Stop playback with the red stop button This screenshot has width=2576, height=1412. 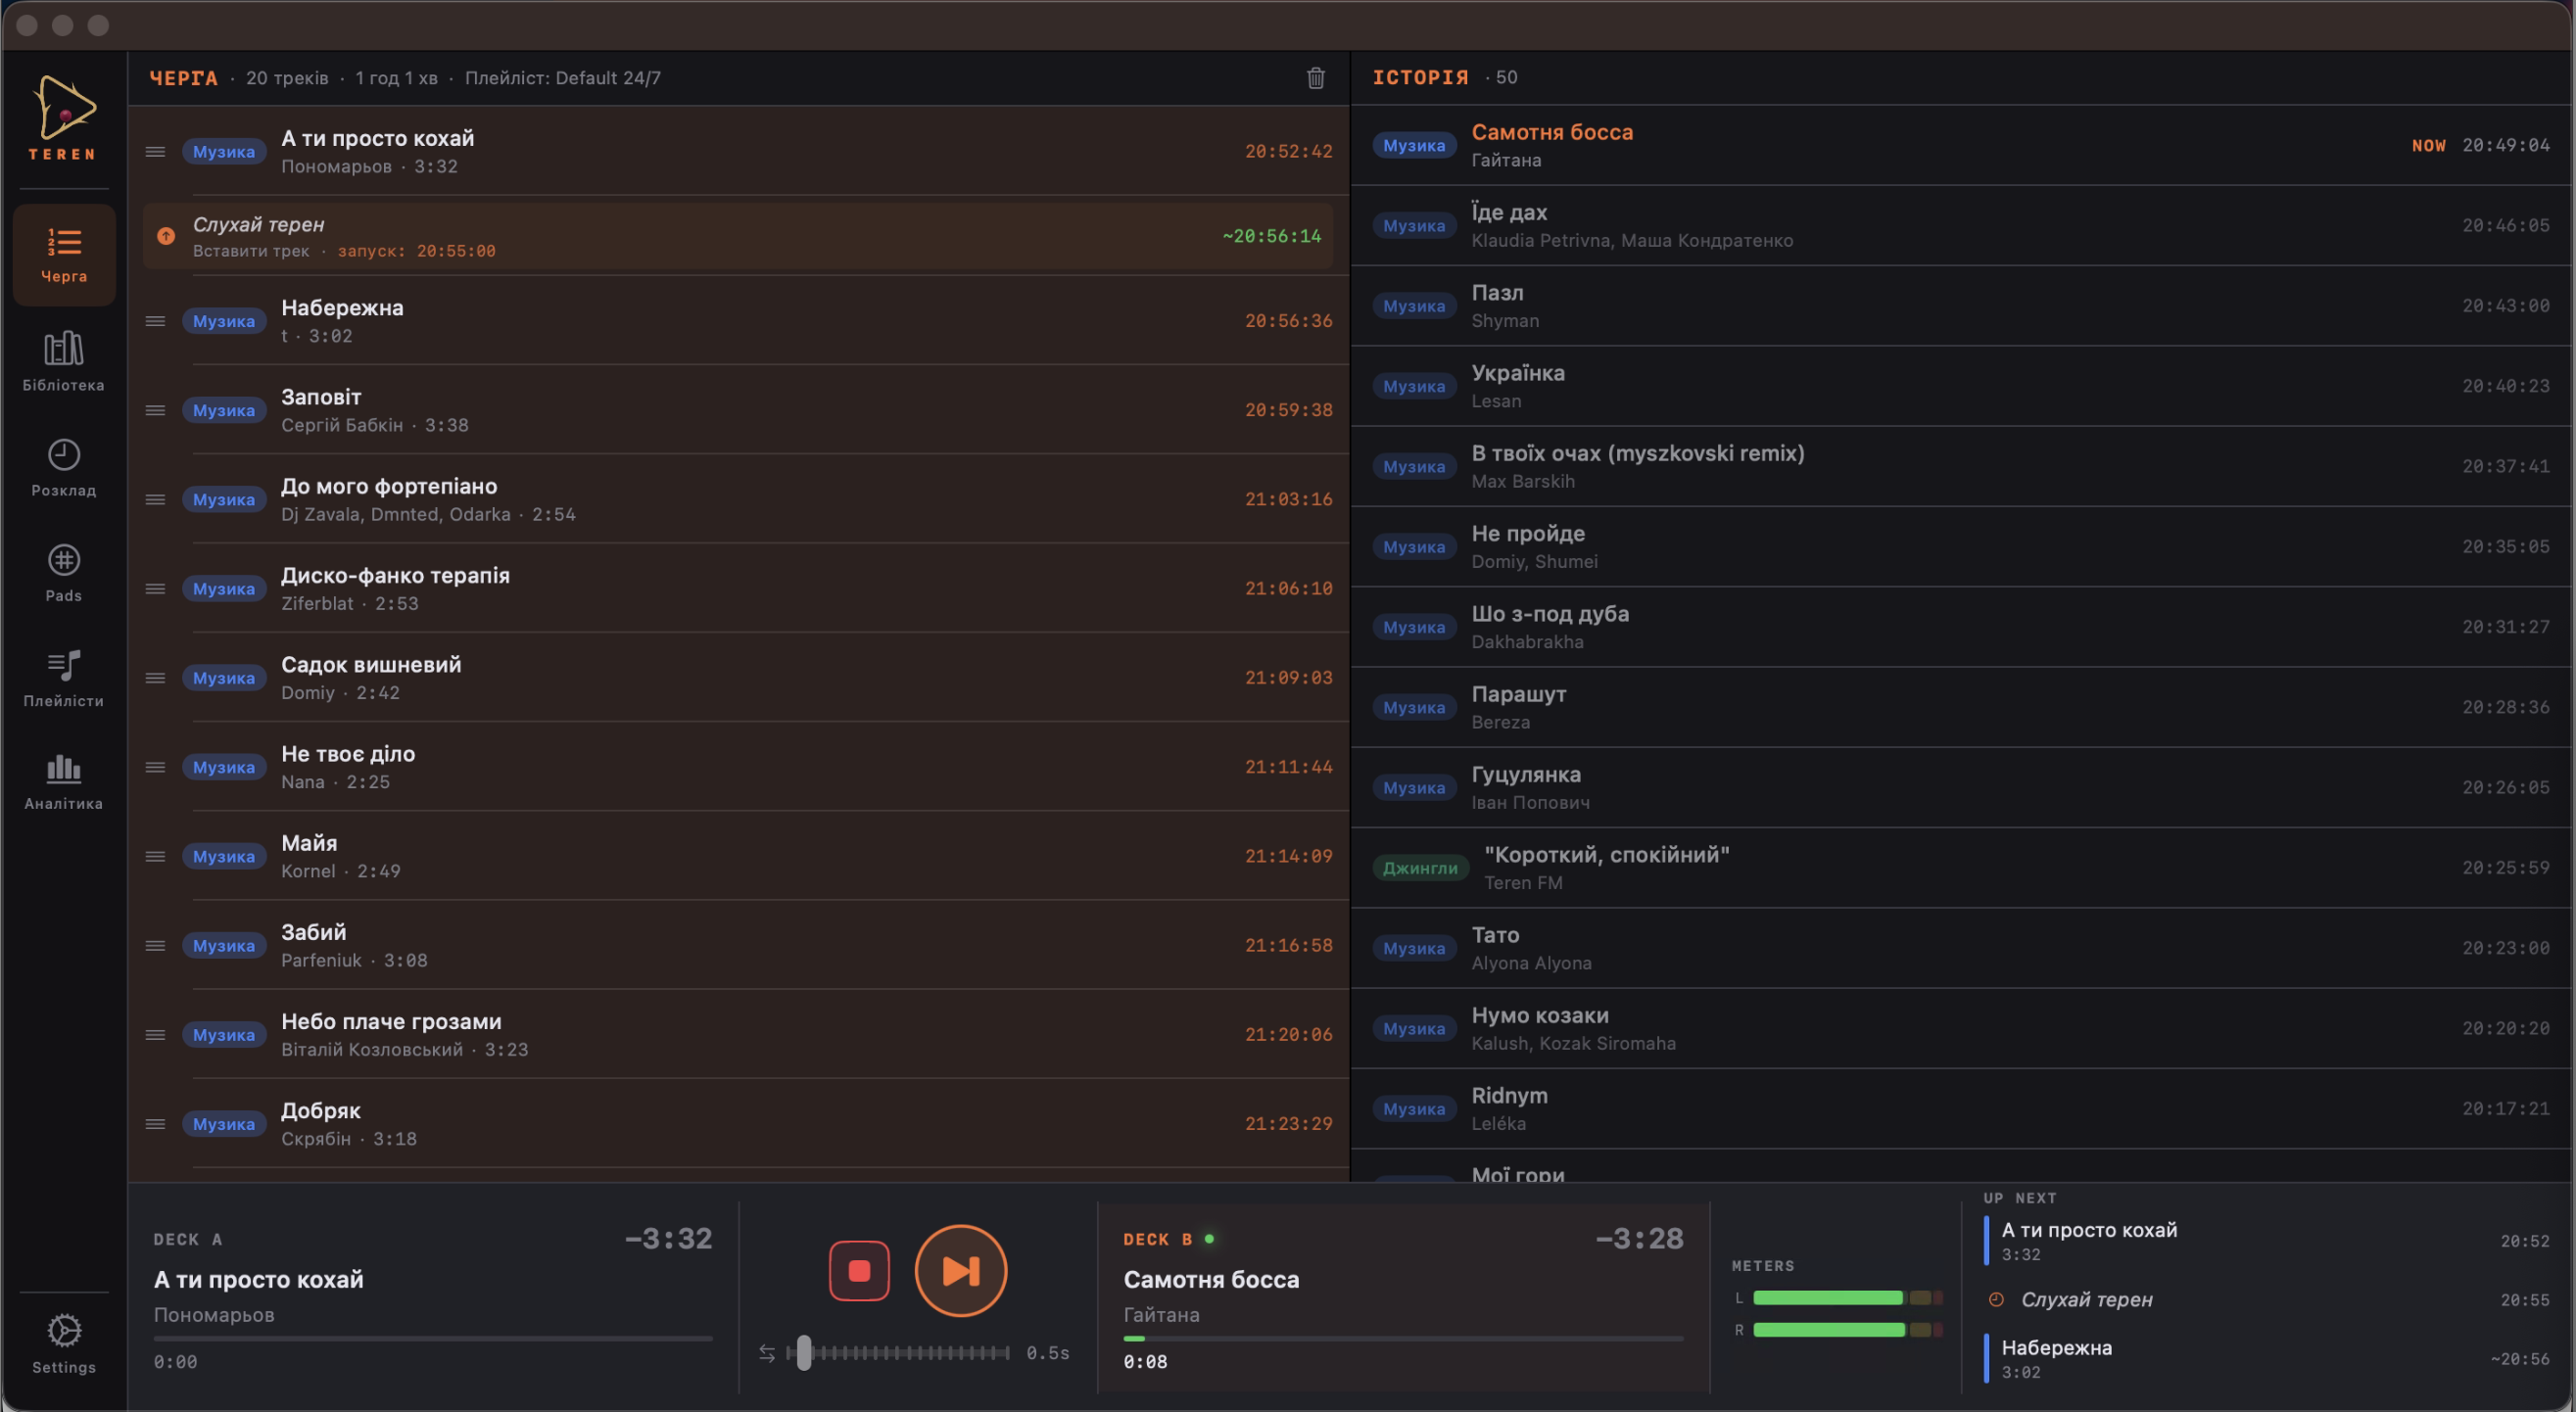pos(859,1270)
